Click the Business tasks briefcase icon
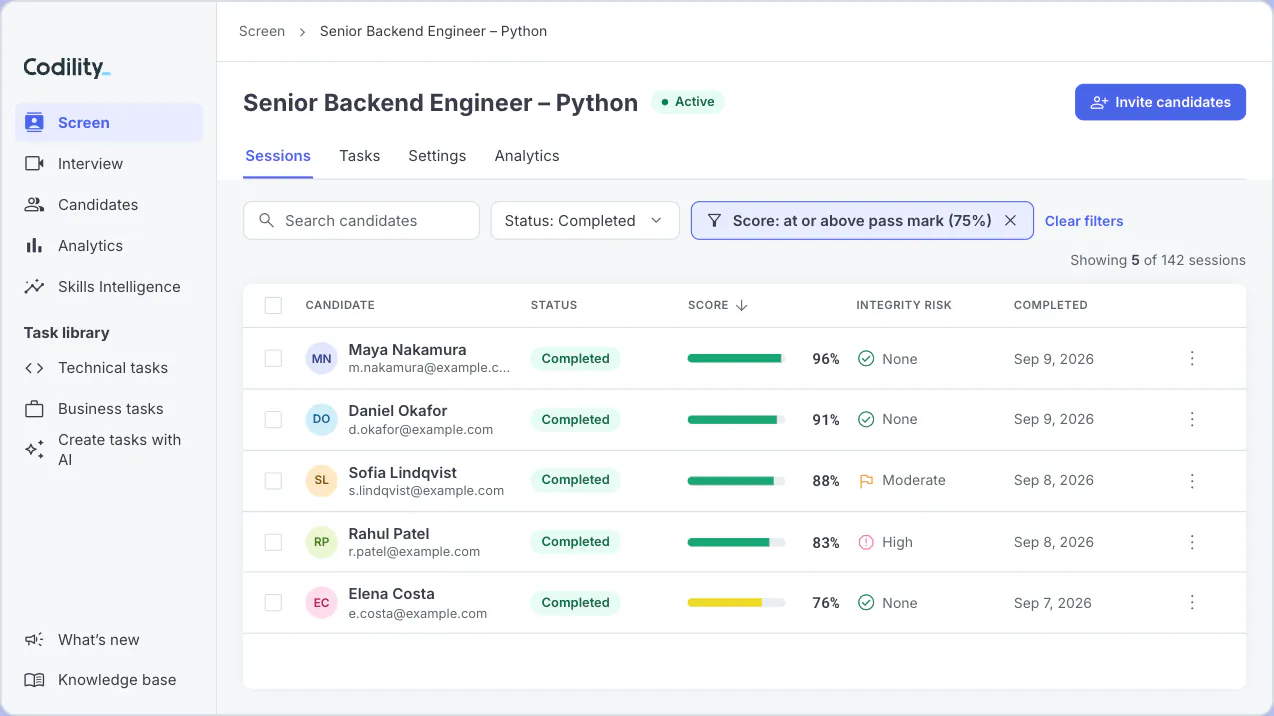Image resolution: width=1274 pixels, height=716 pixels. (x=34, y=408)
